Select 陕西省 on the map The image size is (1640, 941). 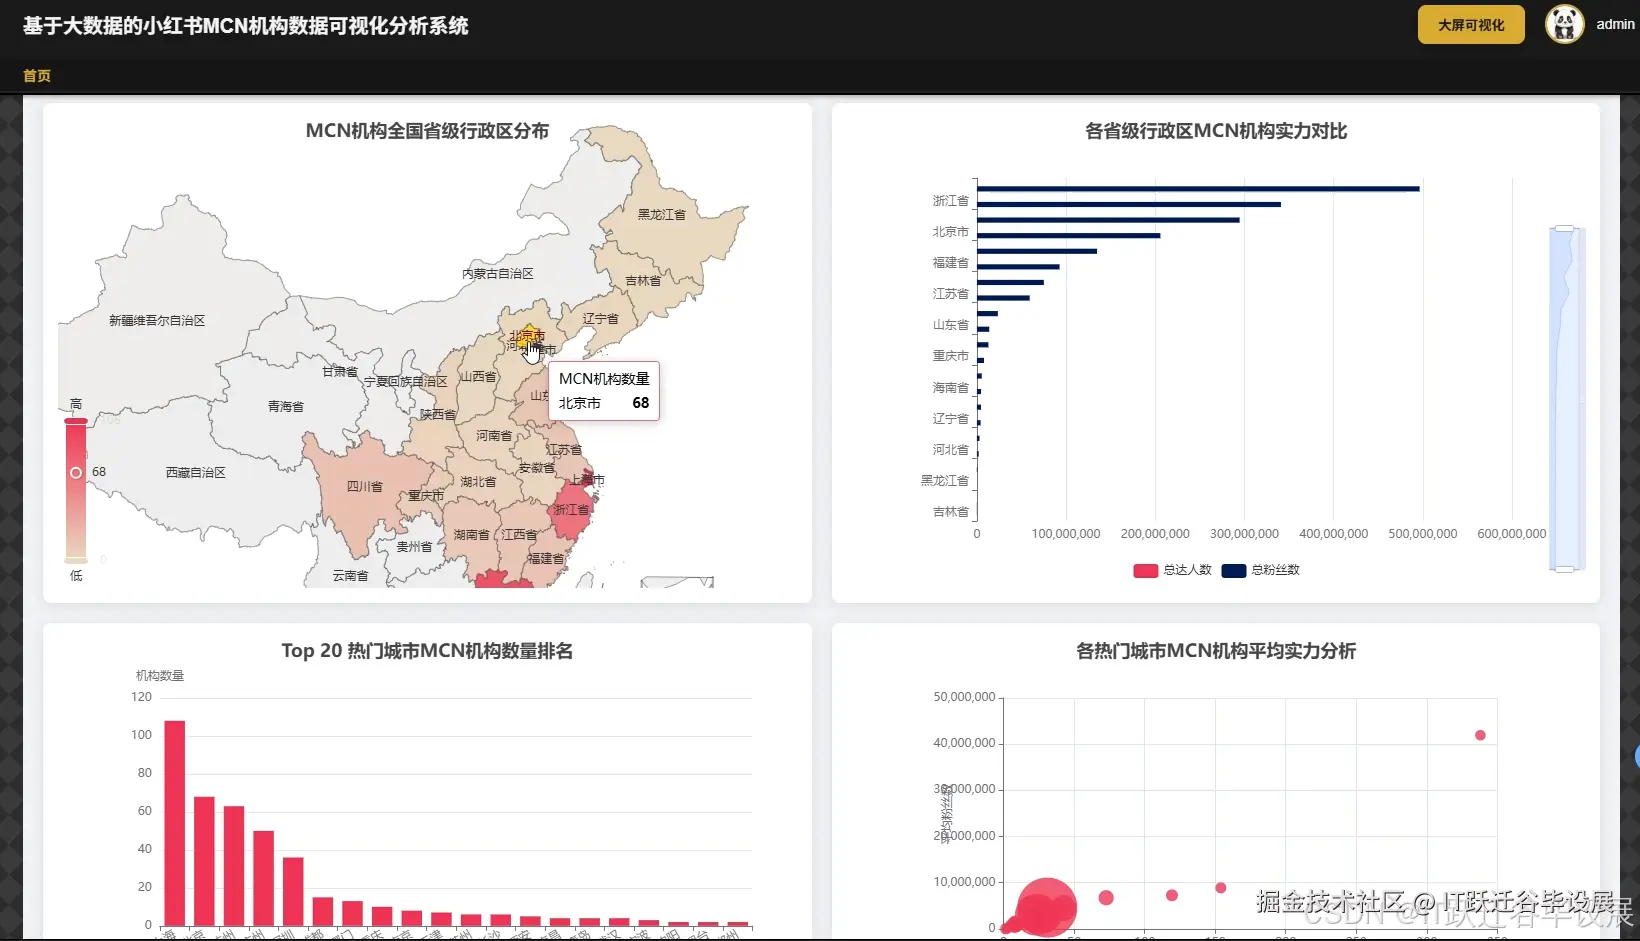(x=437, y=414)
